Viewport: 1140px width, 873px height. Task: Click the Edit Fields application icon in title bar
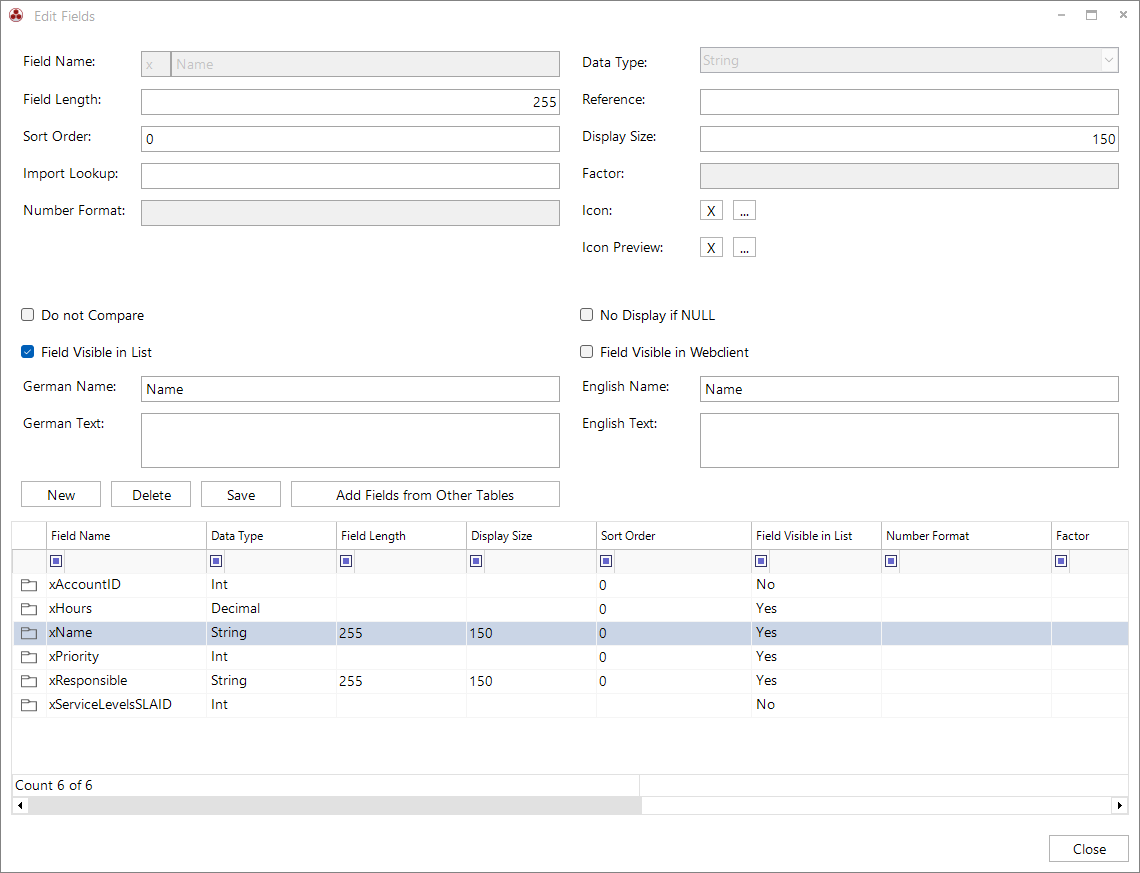tap(16, 15)
